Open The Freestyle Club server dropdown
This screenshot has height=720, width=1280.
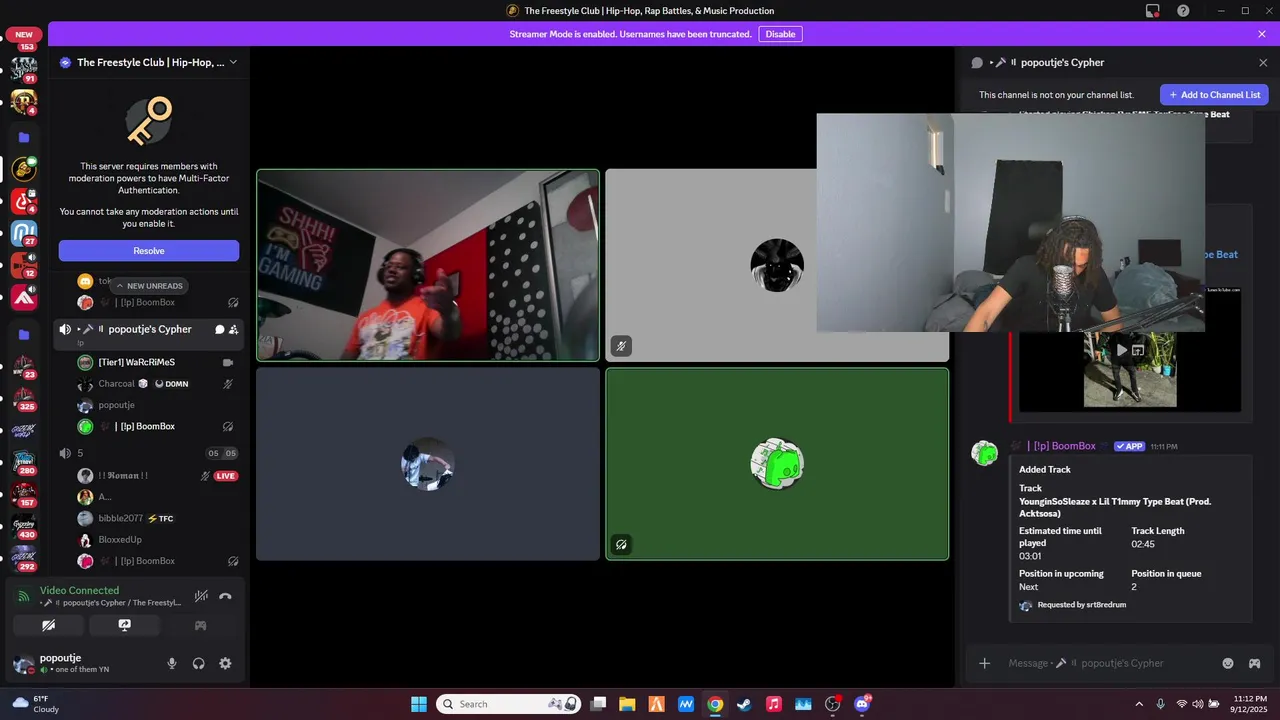[x=148, y=62]
